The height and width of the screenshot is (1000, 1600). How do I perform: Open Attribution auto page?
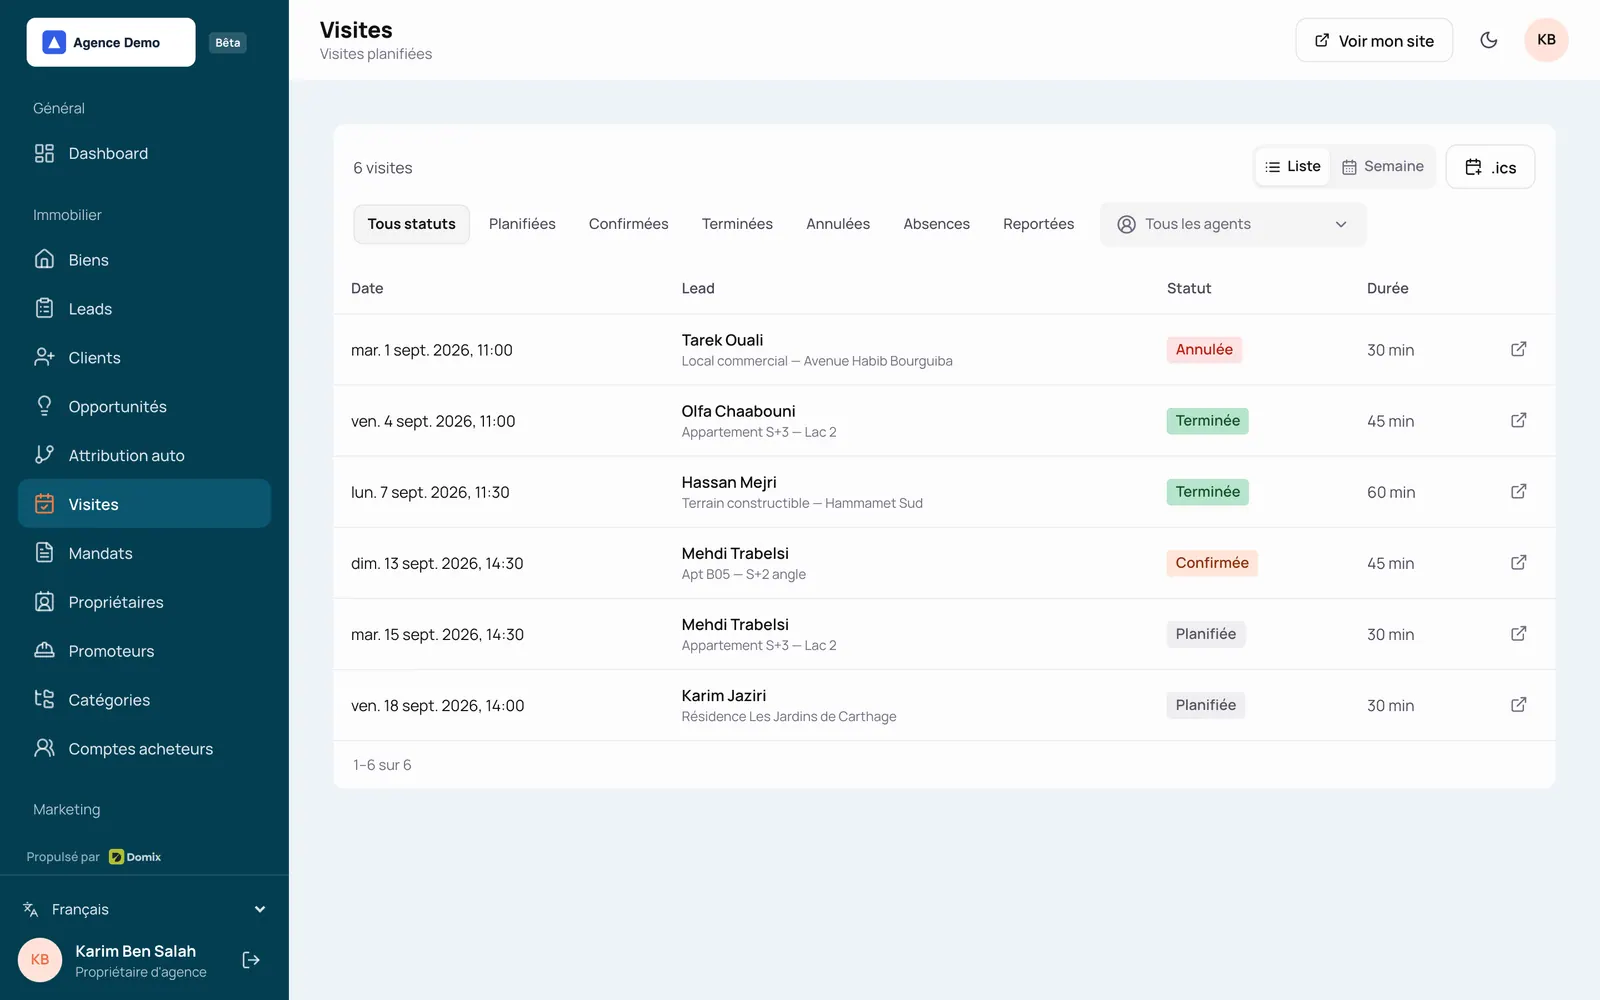[x=144, y=455]
